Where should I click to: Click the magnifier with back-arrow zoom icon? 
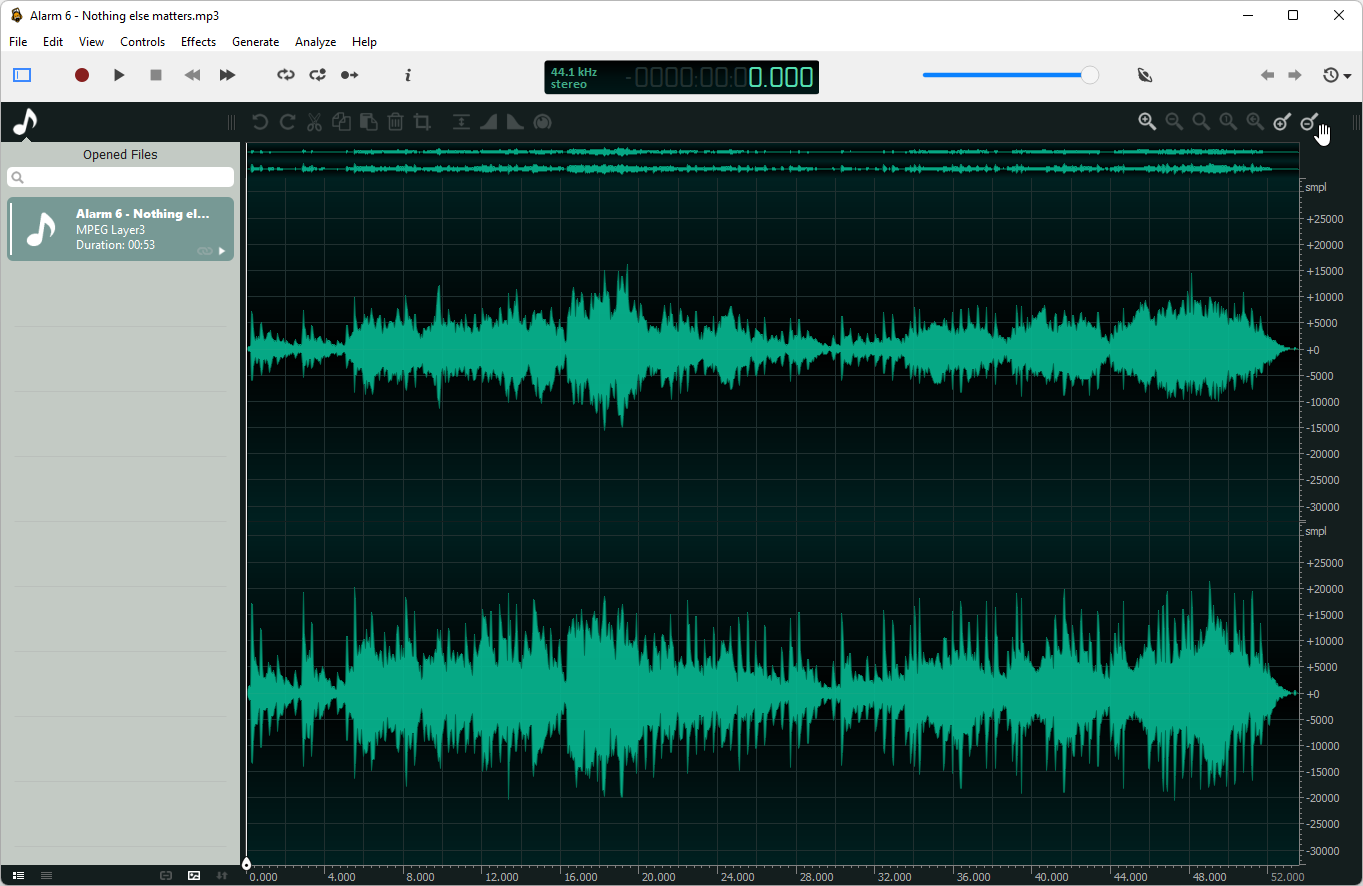coord(1255,122)
